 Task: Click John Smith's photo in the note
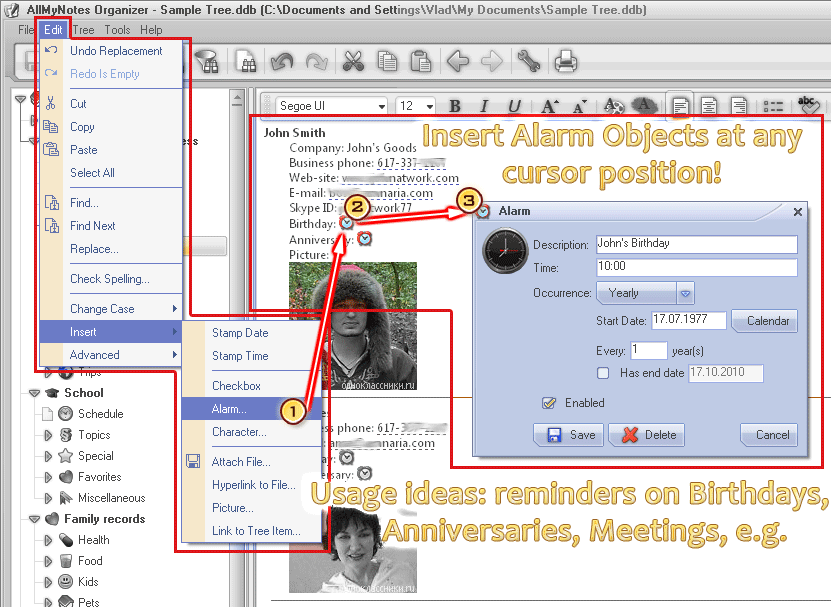[353, 326]
